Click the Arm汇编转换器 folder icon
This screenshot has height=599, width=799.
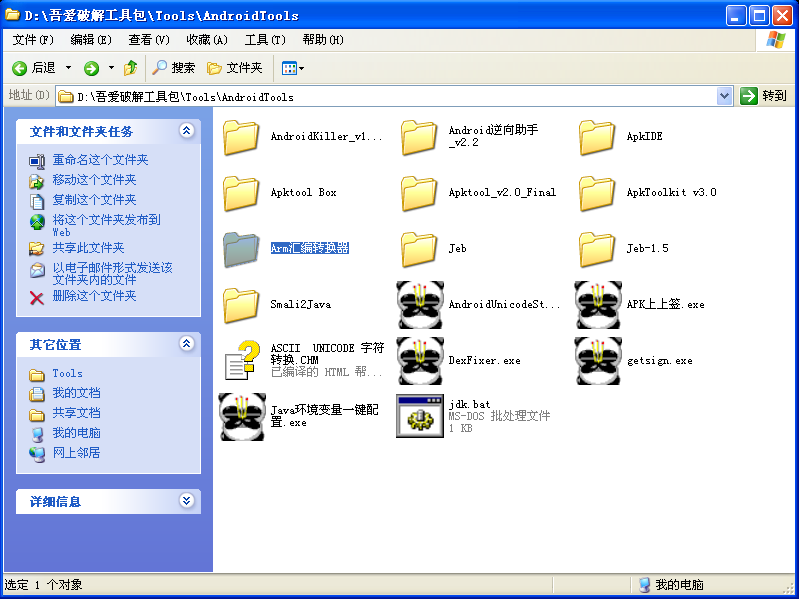click(241, 249)
